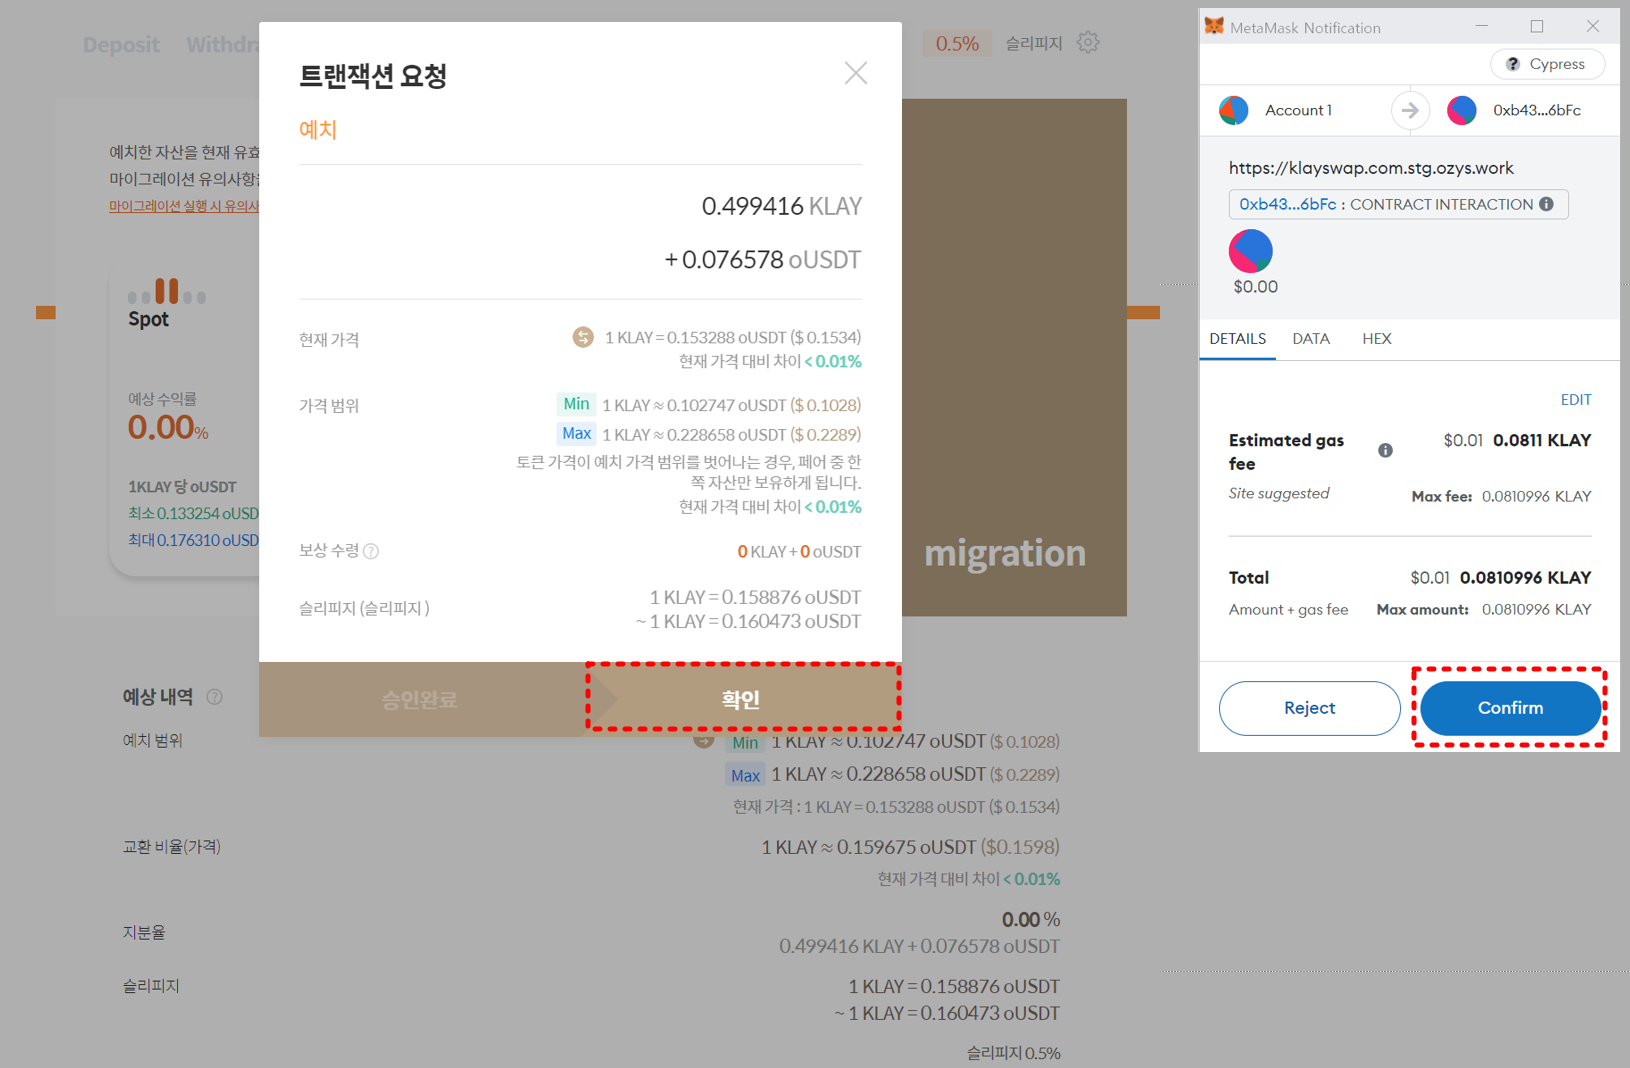Click the 확인 button in the dialog

(x=742, y=699)
